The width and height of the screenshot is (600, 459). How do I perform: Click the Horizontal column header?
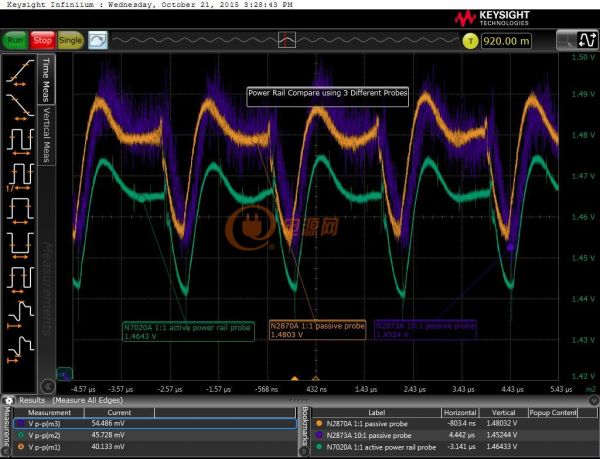460,413
